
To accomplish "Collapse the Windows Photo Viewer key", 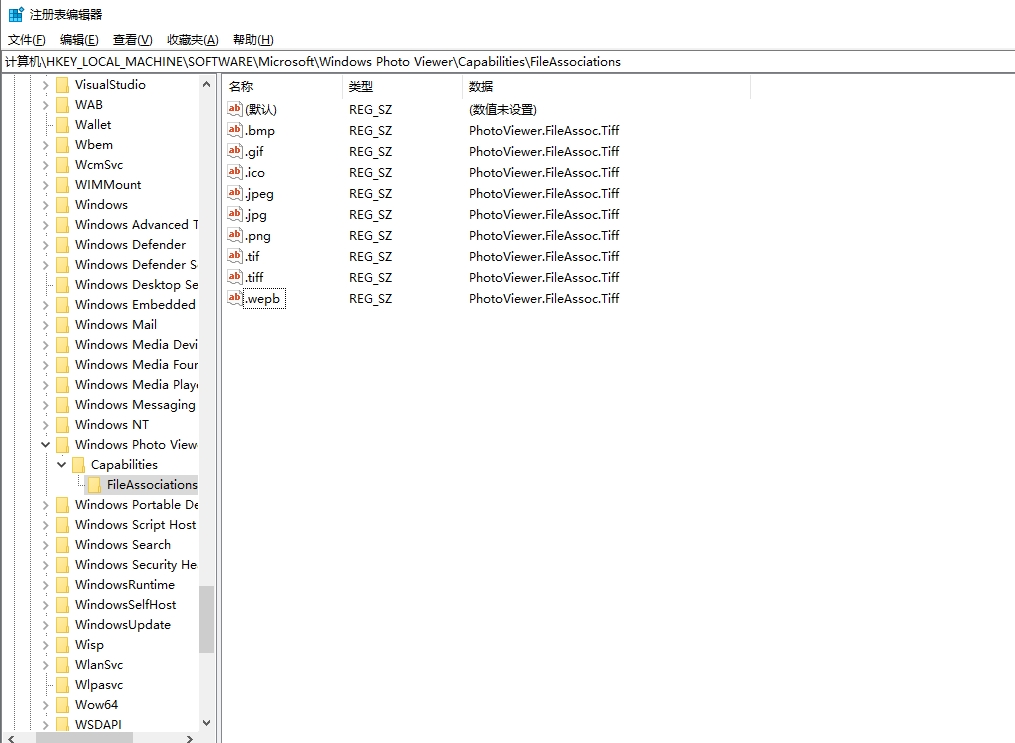I will tap(45, 445).
